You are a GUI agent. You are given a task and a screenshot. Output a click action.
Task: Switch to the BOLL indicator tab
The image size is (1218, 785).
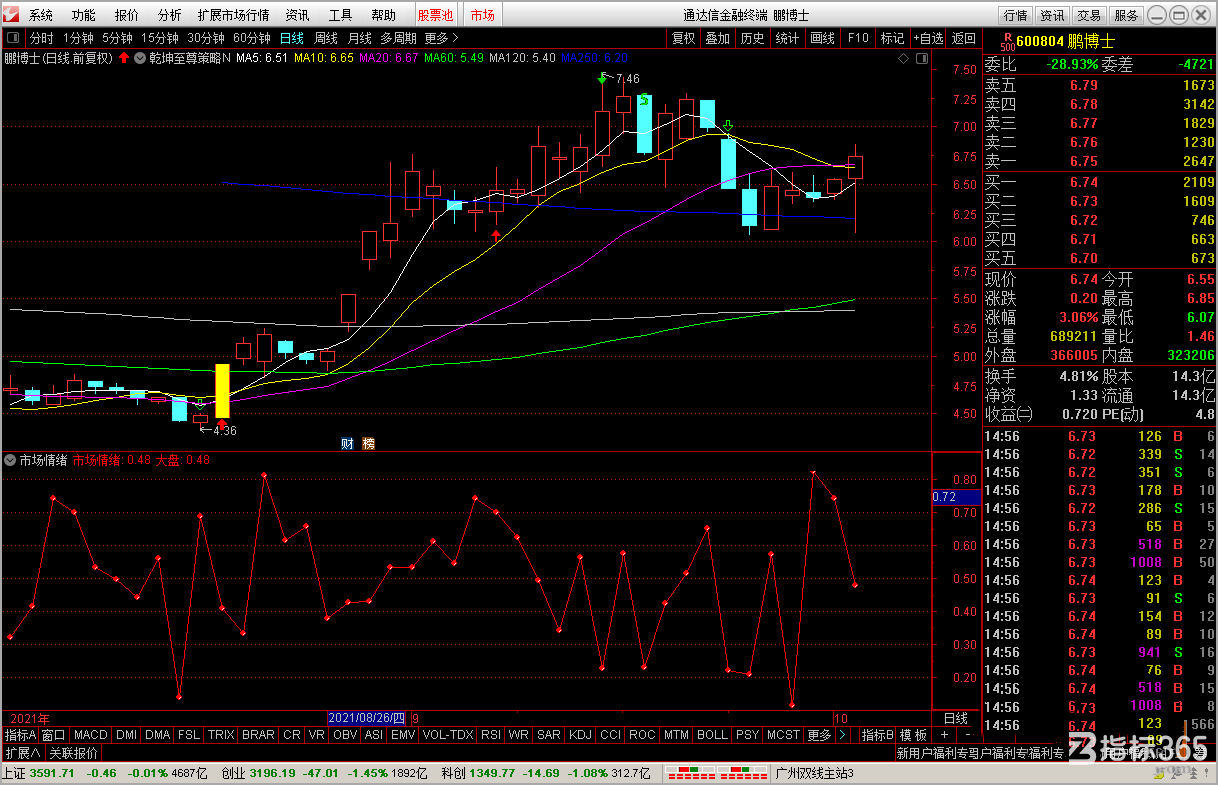(712, 735)
